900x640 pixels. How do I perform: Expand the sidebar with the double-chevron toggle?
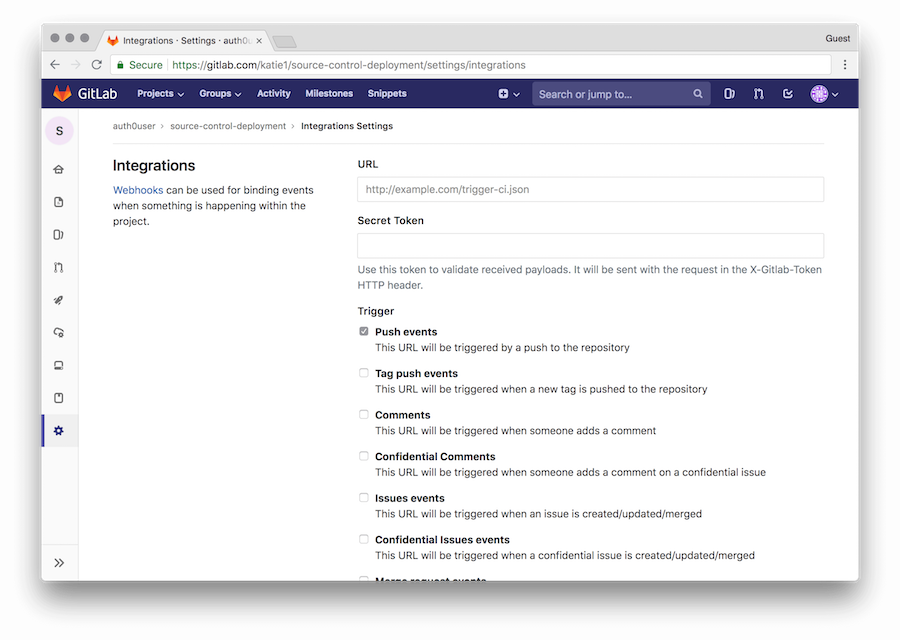tap(59, 563)
